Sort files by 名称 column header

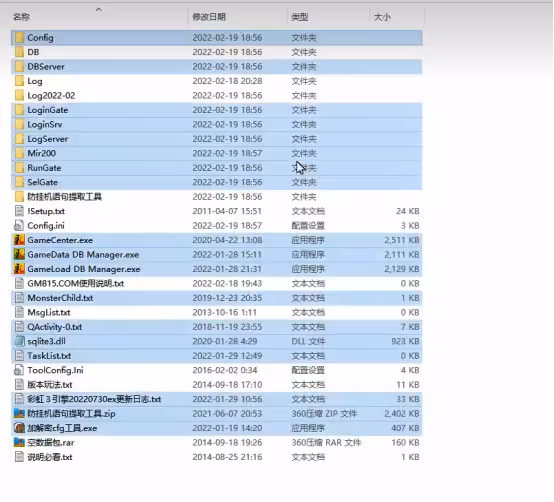point(21,17)
